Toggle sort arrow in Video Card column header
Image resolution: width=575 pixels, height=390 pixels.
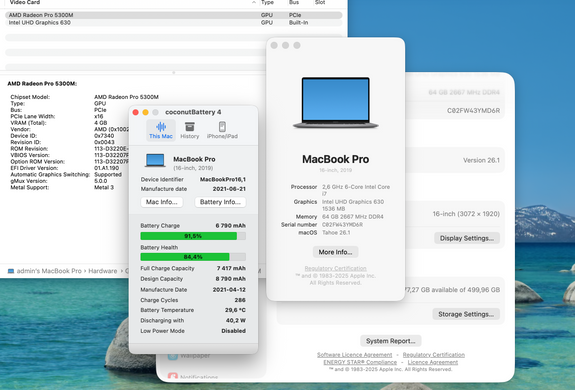[254, 3]
